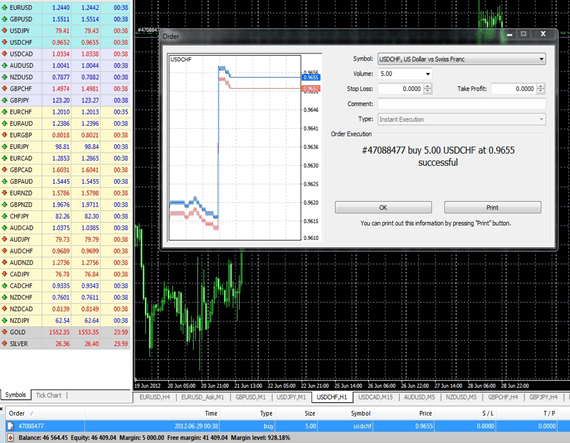Click the USDCAD bid price 1.0334
This screenshot has width=570, height=443.
(60, 54)
